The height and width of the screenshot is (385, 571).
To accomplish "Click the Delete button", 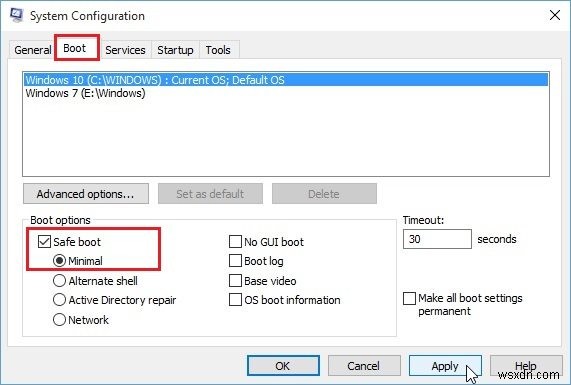I will click(x=324, y=194).
